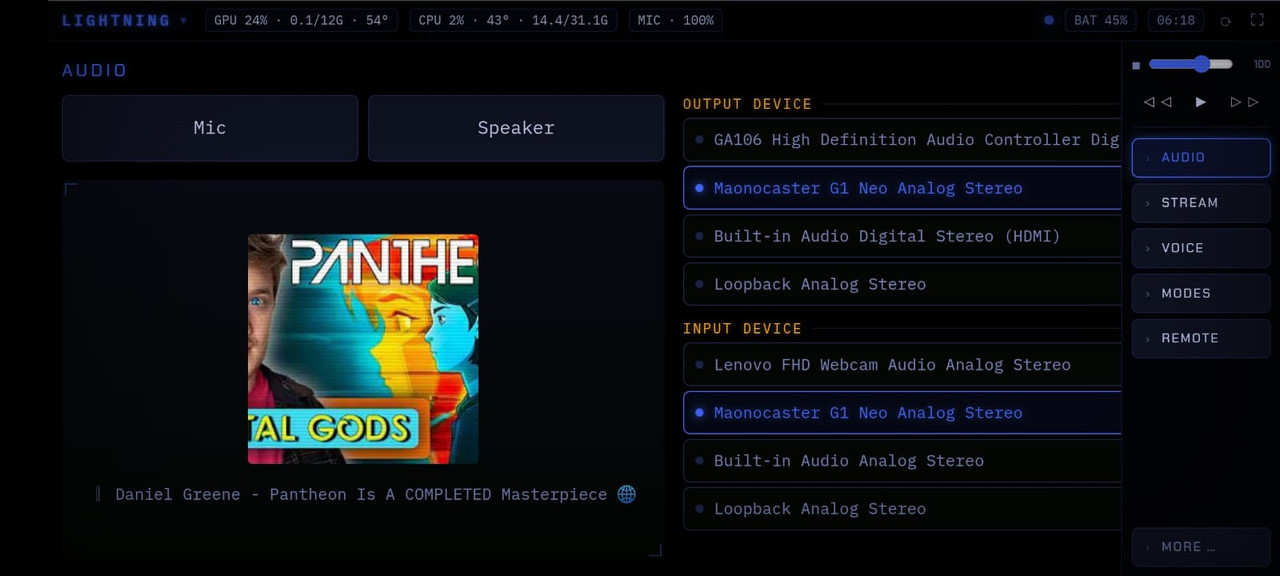Toggle fullscreen with the corner-brackets icon
The height and width of the screenshot is (576, 1280).
[x=1257, y=20]
